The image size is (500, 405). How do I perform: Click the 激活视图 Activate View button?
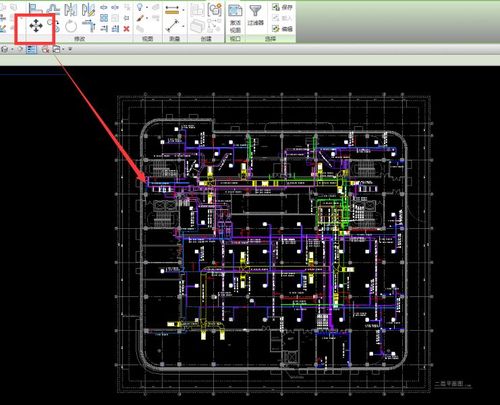[x=235, y=18]
